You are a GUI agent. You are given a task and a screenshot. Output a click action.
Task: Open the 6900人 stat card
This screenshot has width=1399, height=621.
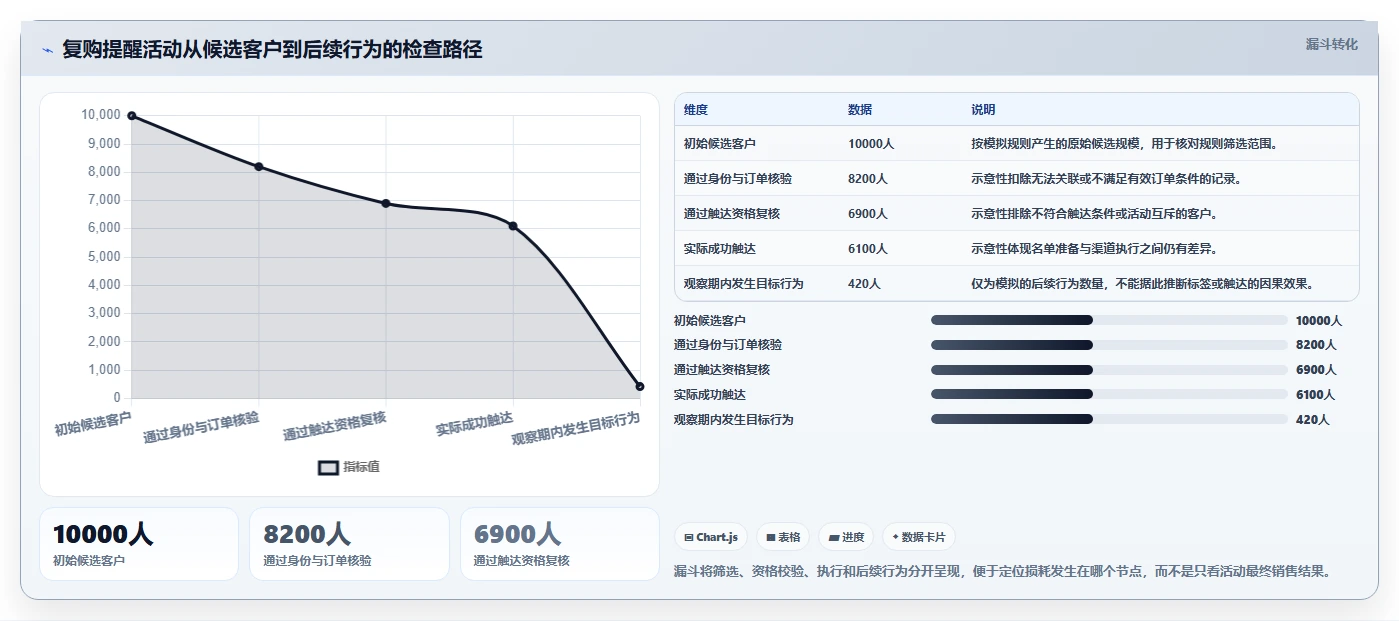[560, 544]
